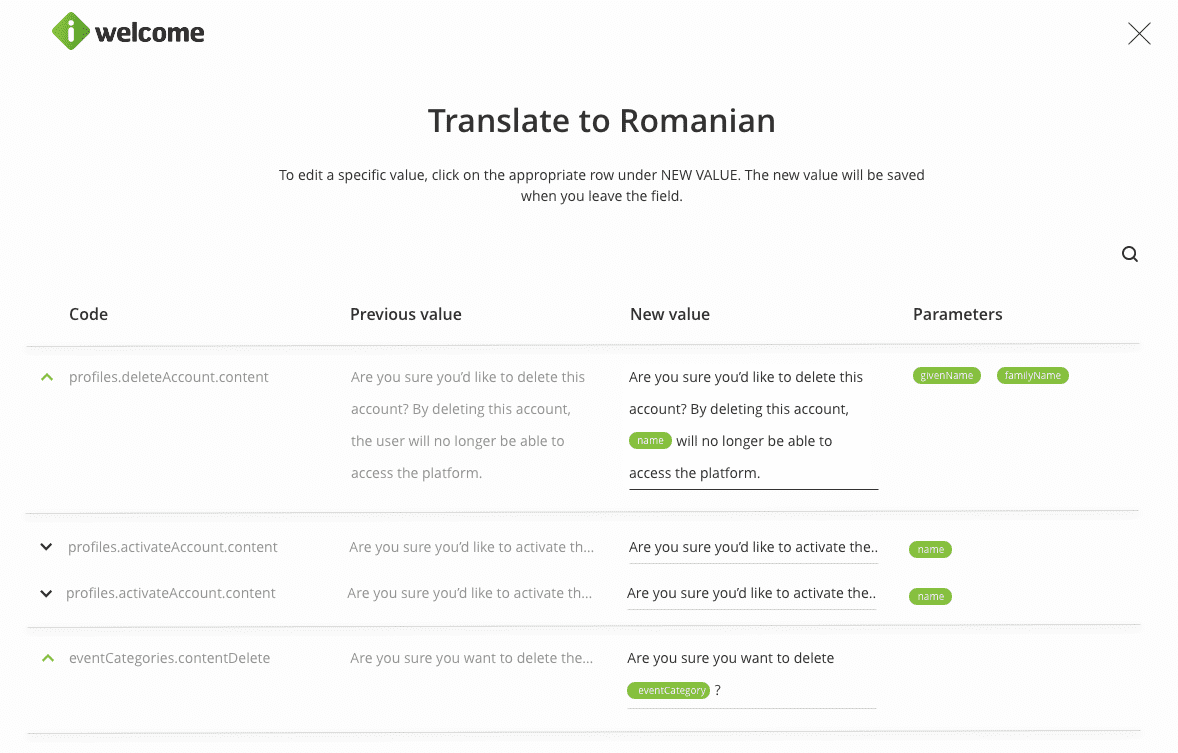Click name parameter of second activateAccount row
The image size is (1178, 753).
(x=930, y=596)
